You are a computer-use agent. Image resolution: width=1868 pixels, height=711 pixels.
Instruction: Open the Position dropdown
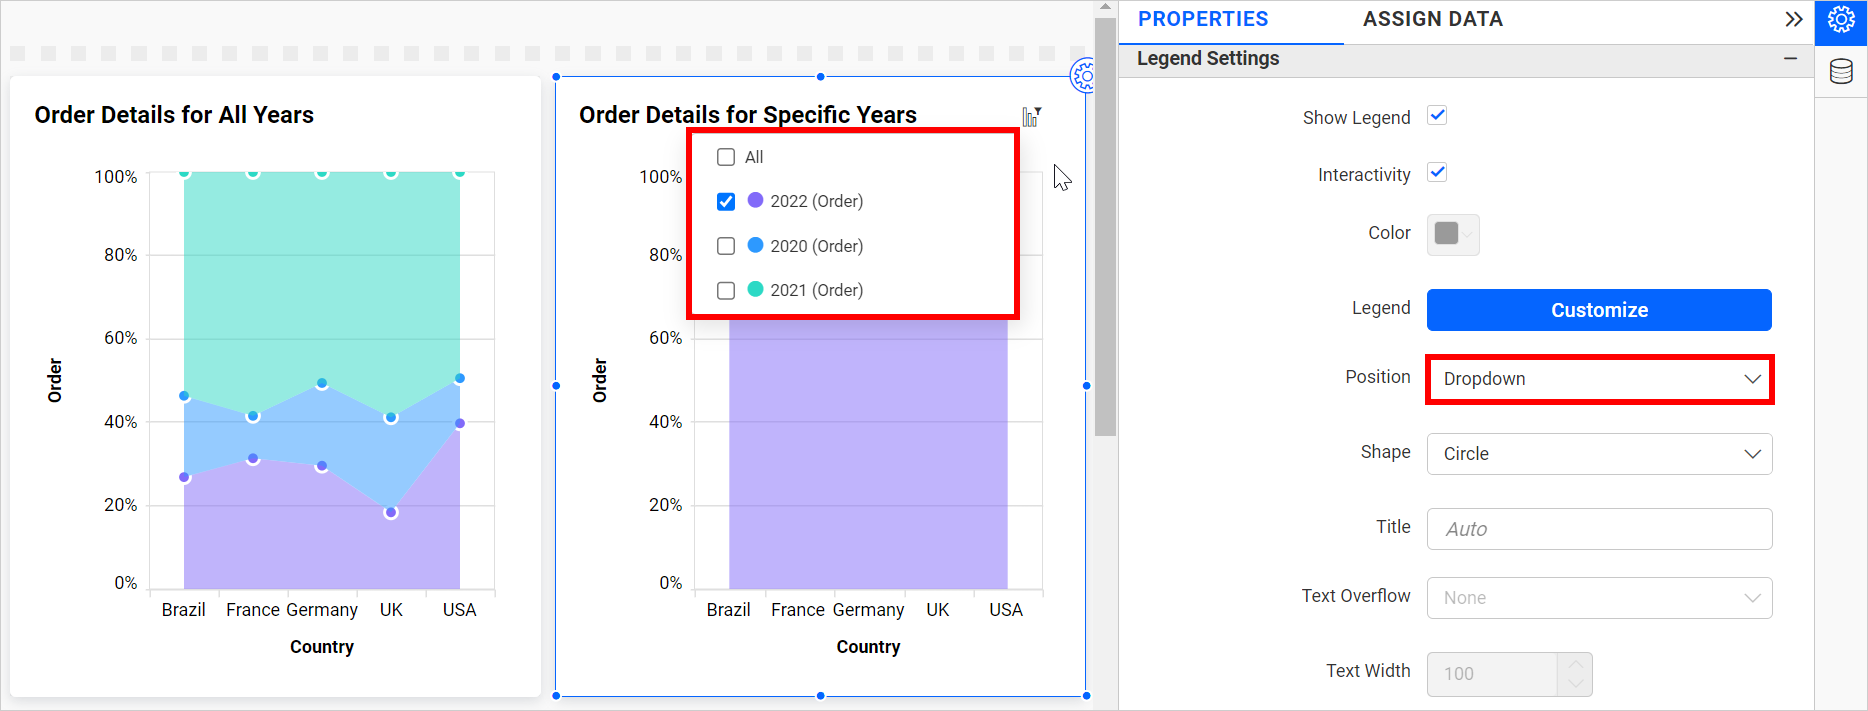coord(1599,379)
